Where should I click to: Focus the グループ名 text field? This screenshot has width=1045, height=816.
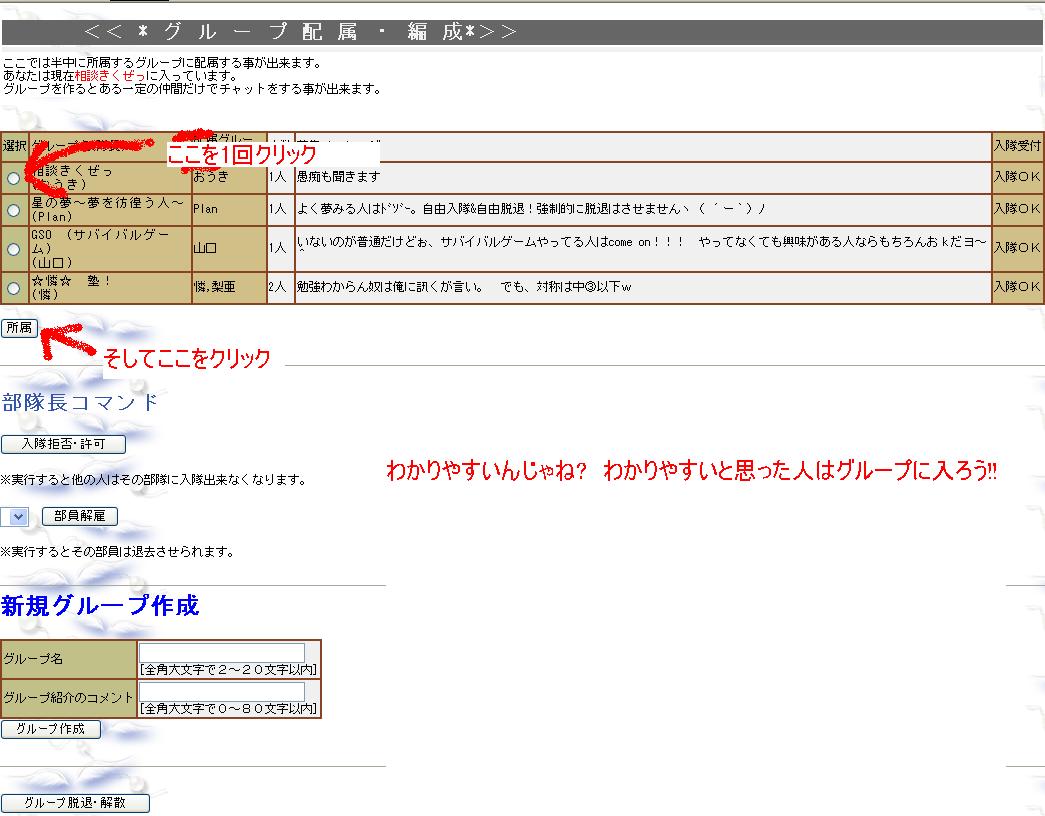tap(221, 653)
